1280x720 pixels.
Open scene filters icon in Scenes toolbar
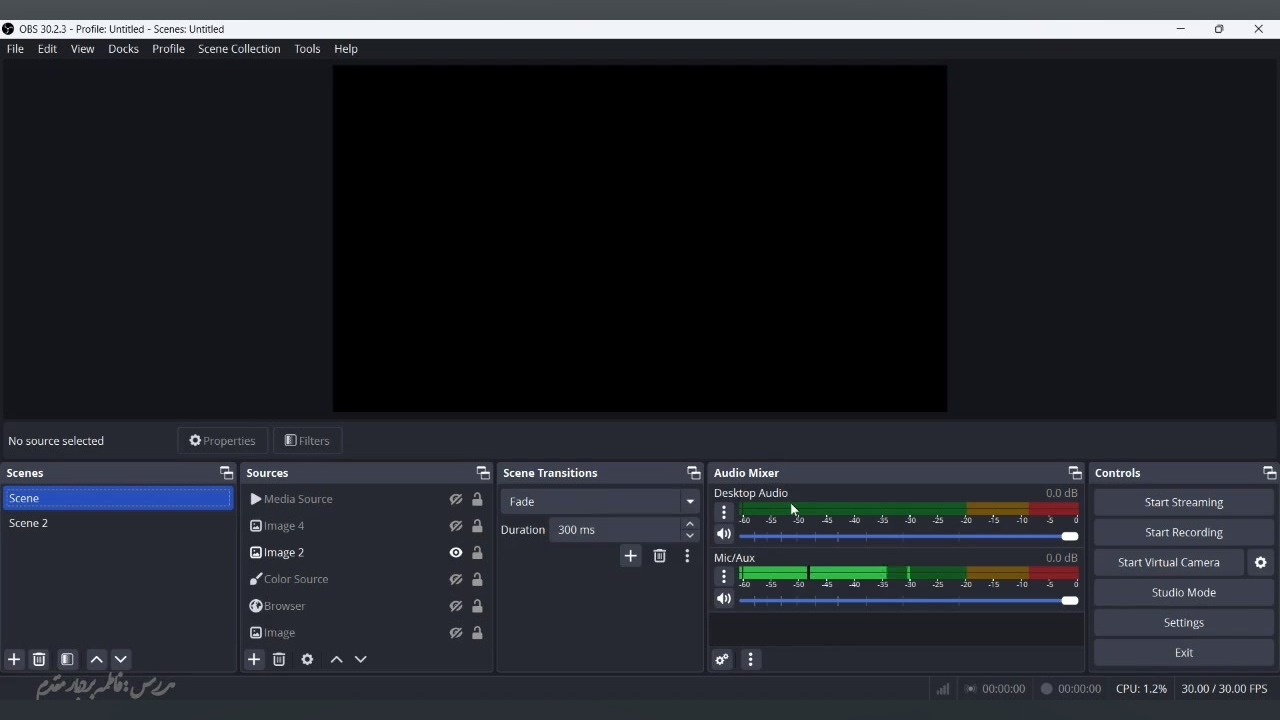click(x=67, y=660)
